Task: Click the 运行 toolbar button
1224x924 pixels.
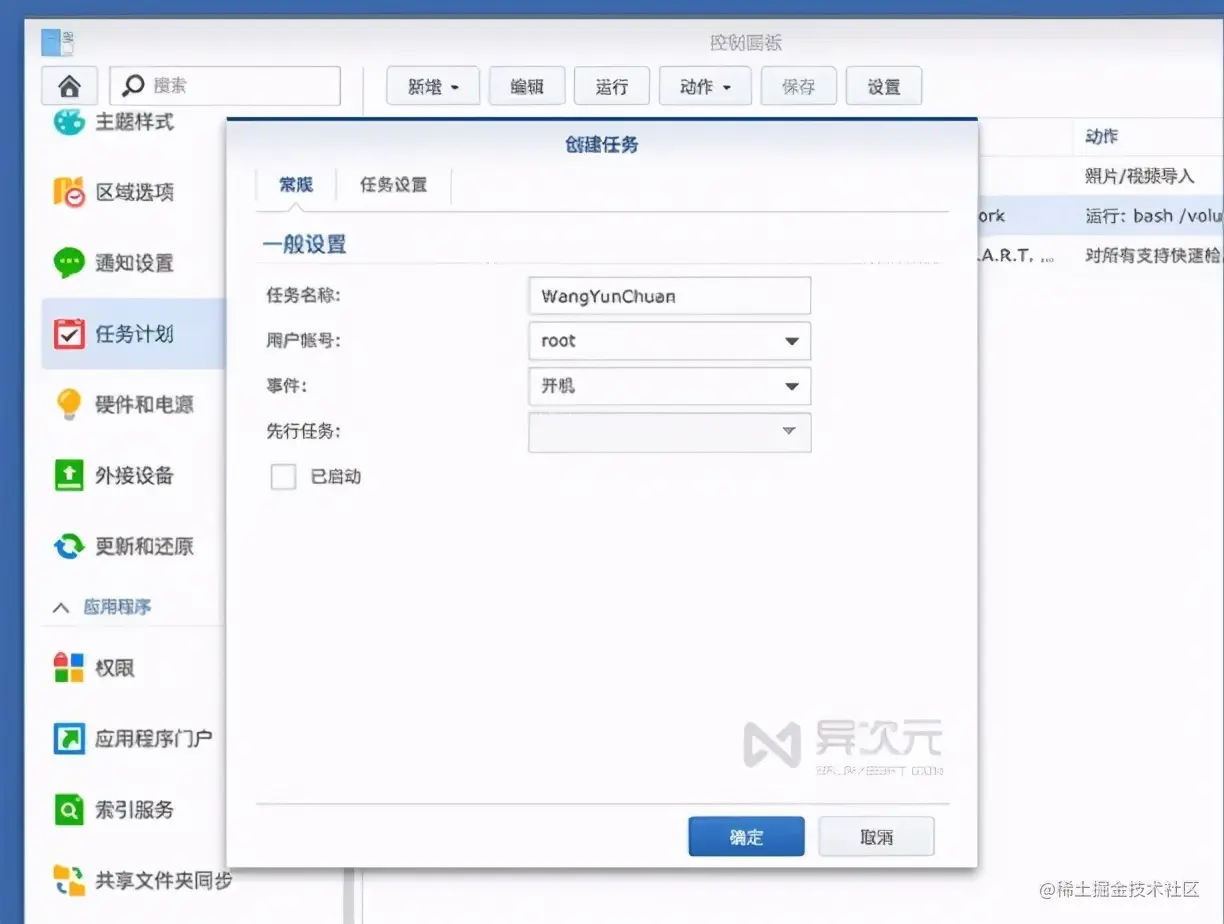Action: pyautogui.click(x=611, y=86)
